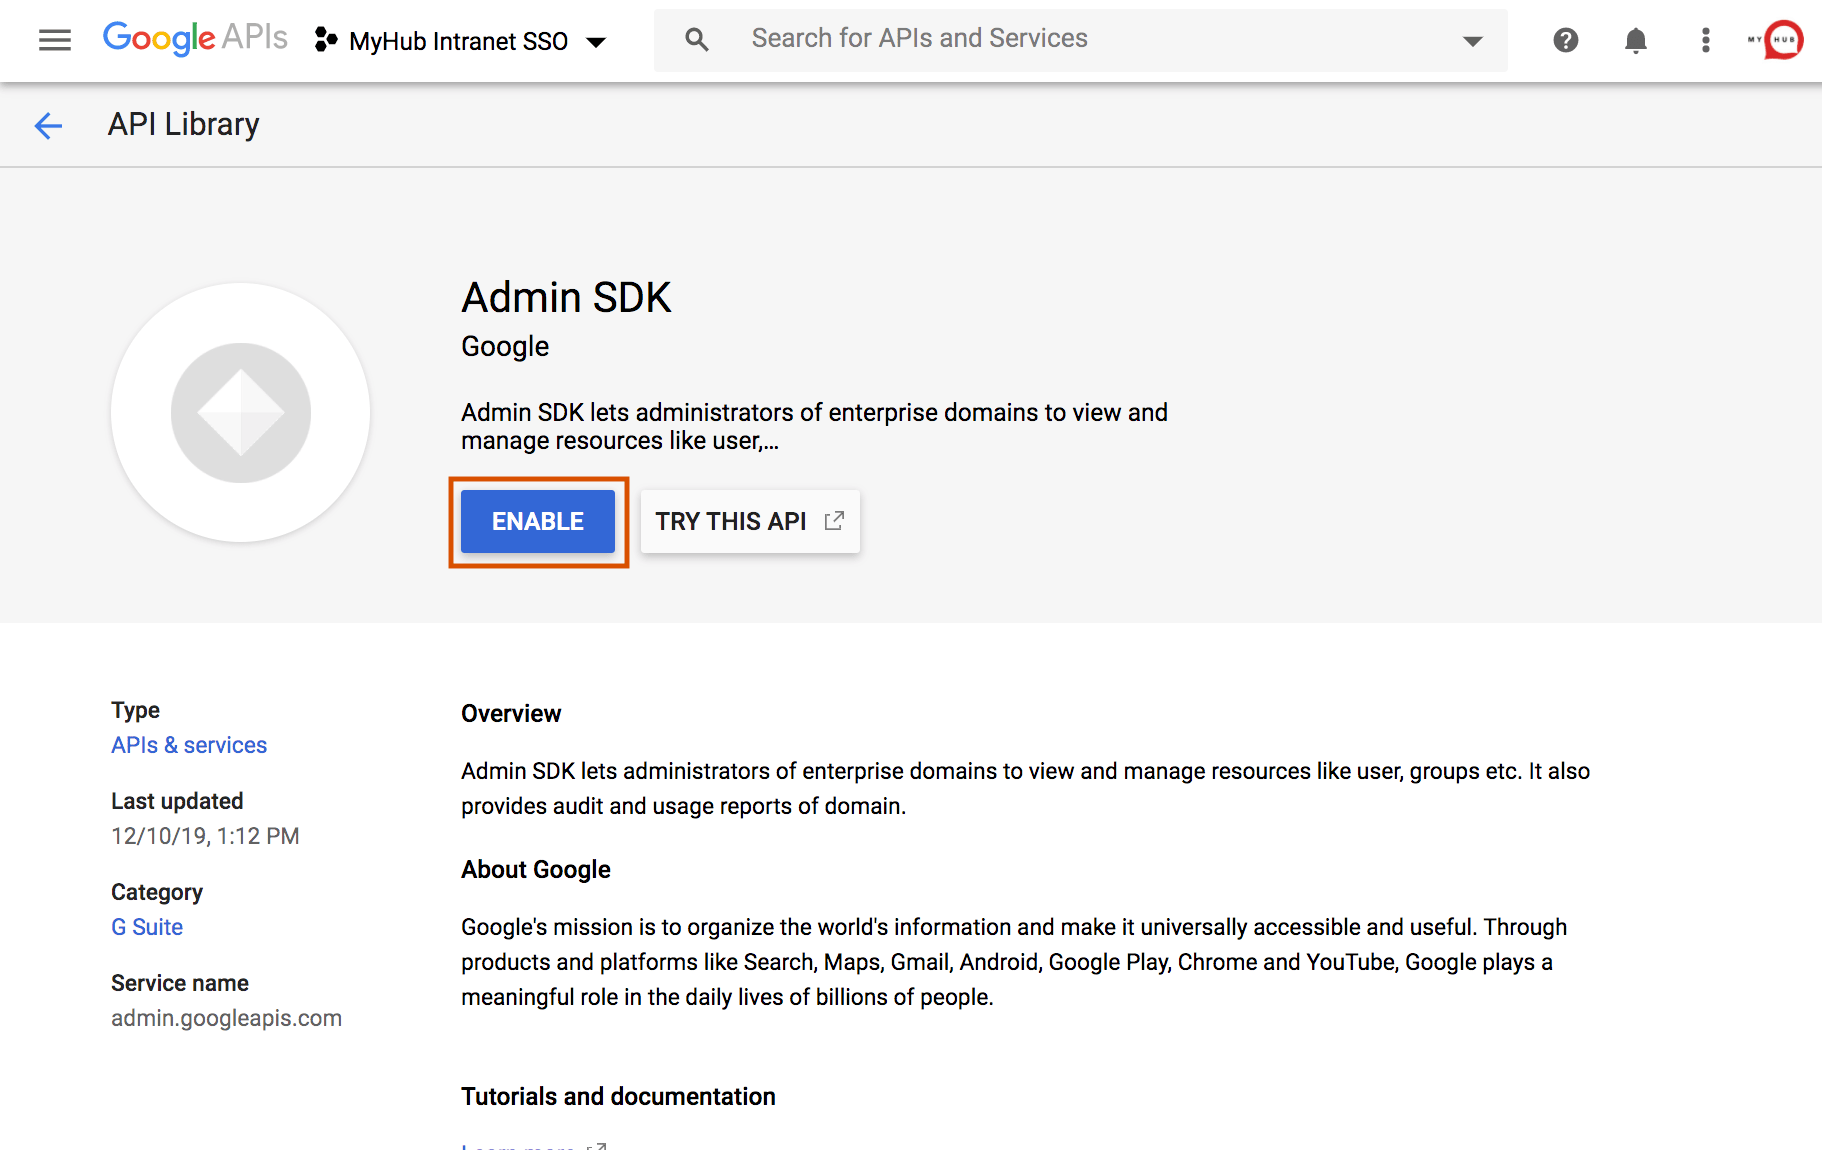Open the hamburger navigation menu
This screenshot has width=1822, height=1150.
pos(55,40)
